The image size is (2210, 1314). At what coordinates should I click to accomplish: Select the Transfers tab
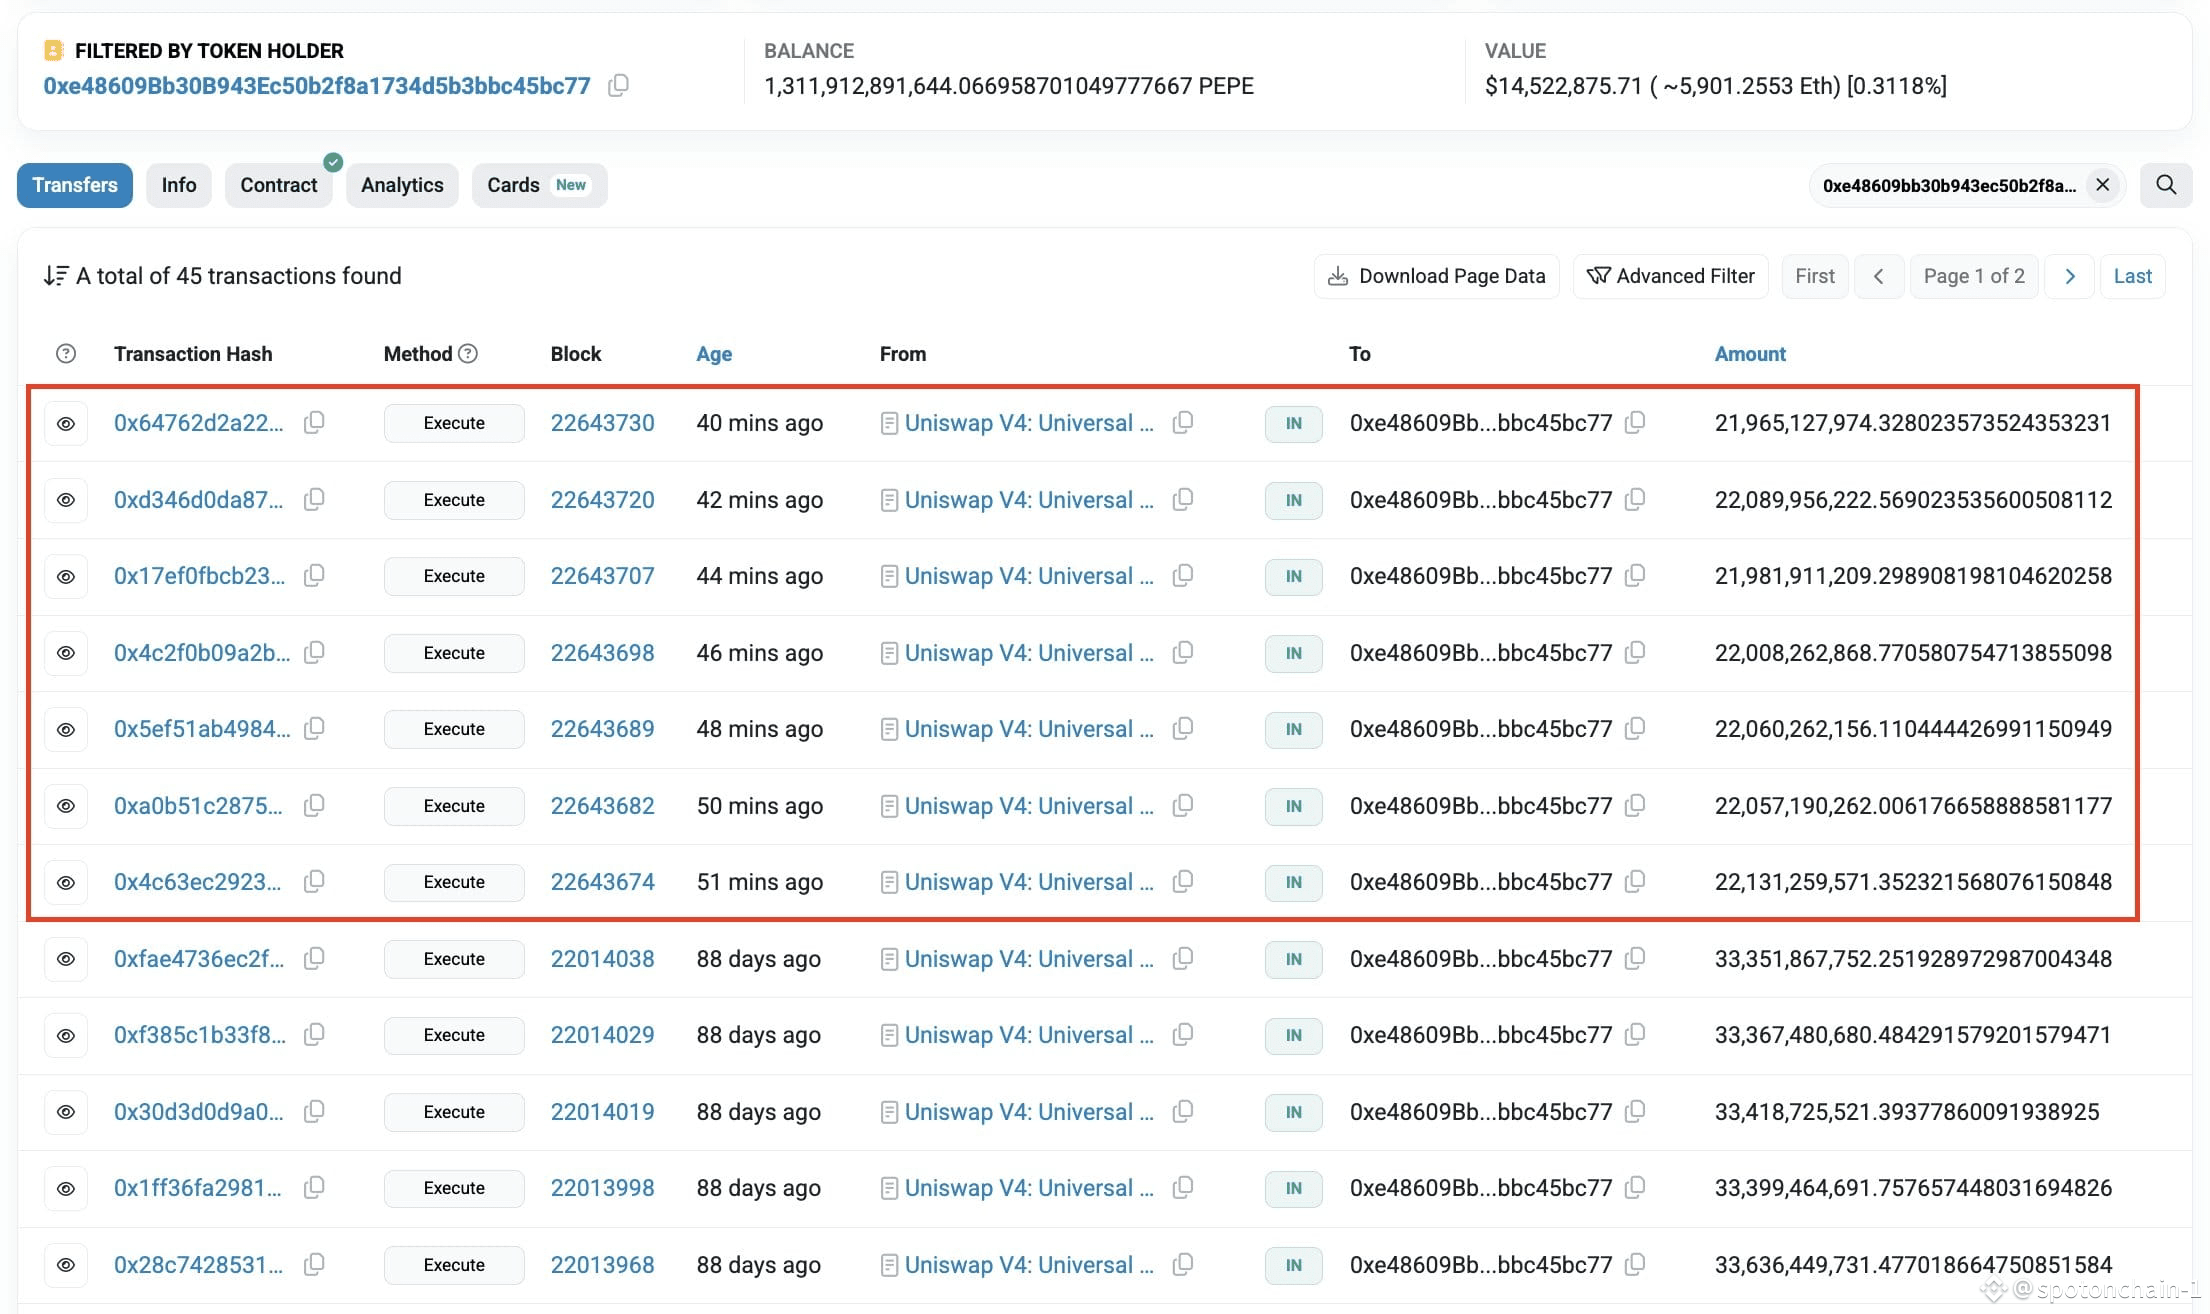pos(75,185)
